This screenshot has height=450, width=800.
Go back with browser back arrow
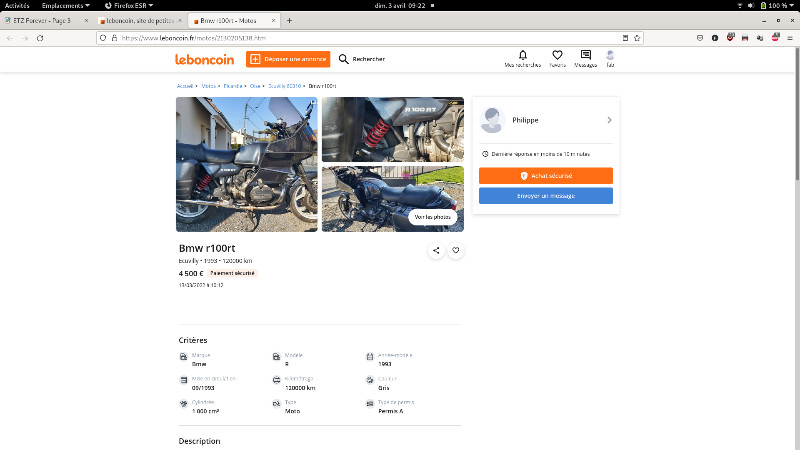10,38
